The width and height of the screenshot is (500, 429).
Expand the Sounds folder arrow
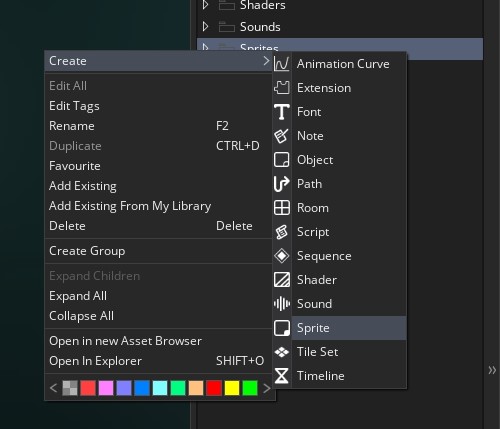206,26
